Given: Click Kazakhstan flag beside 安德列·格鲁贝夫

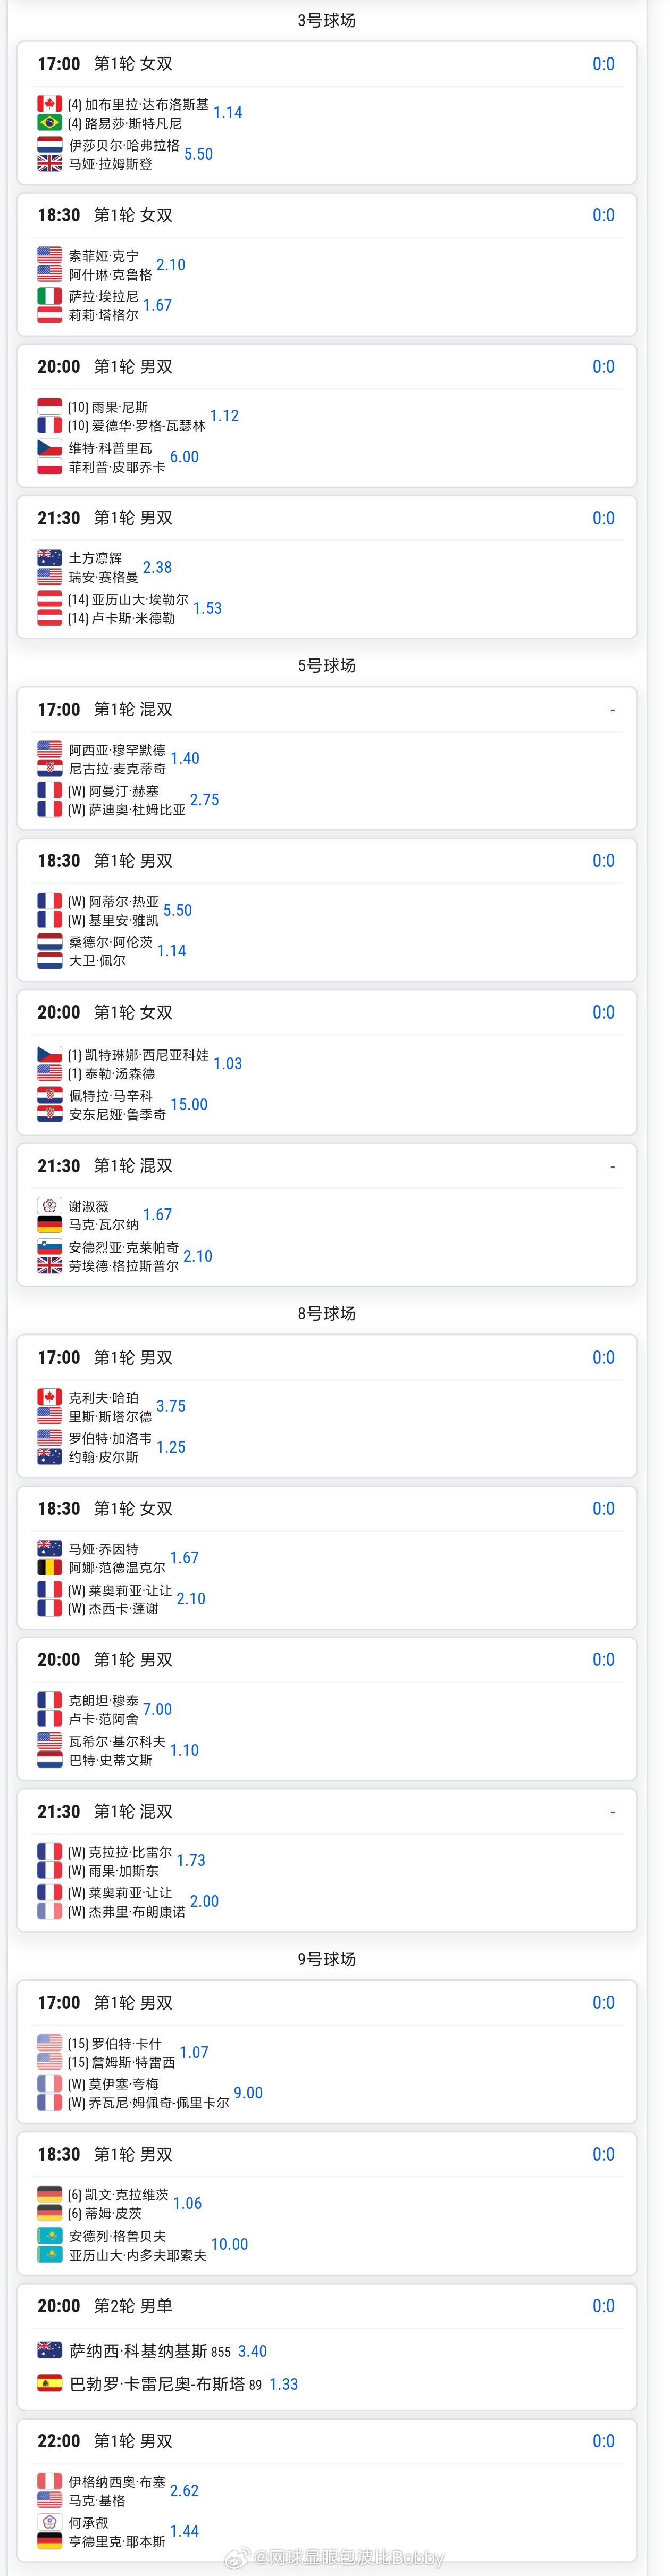Looking at the screenshot, I should pyautogui.click(x=49, y=2235).
